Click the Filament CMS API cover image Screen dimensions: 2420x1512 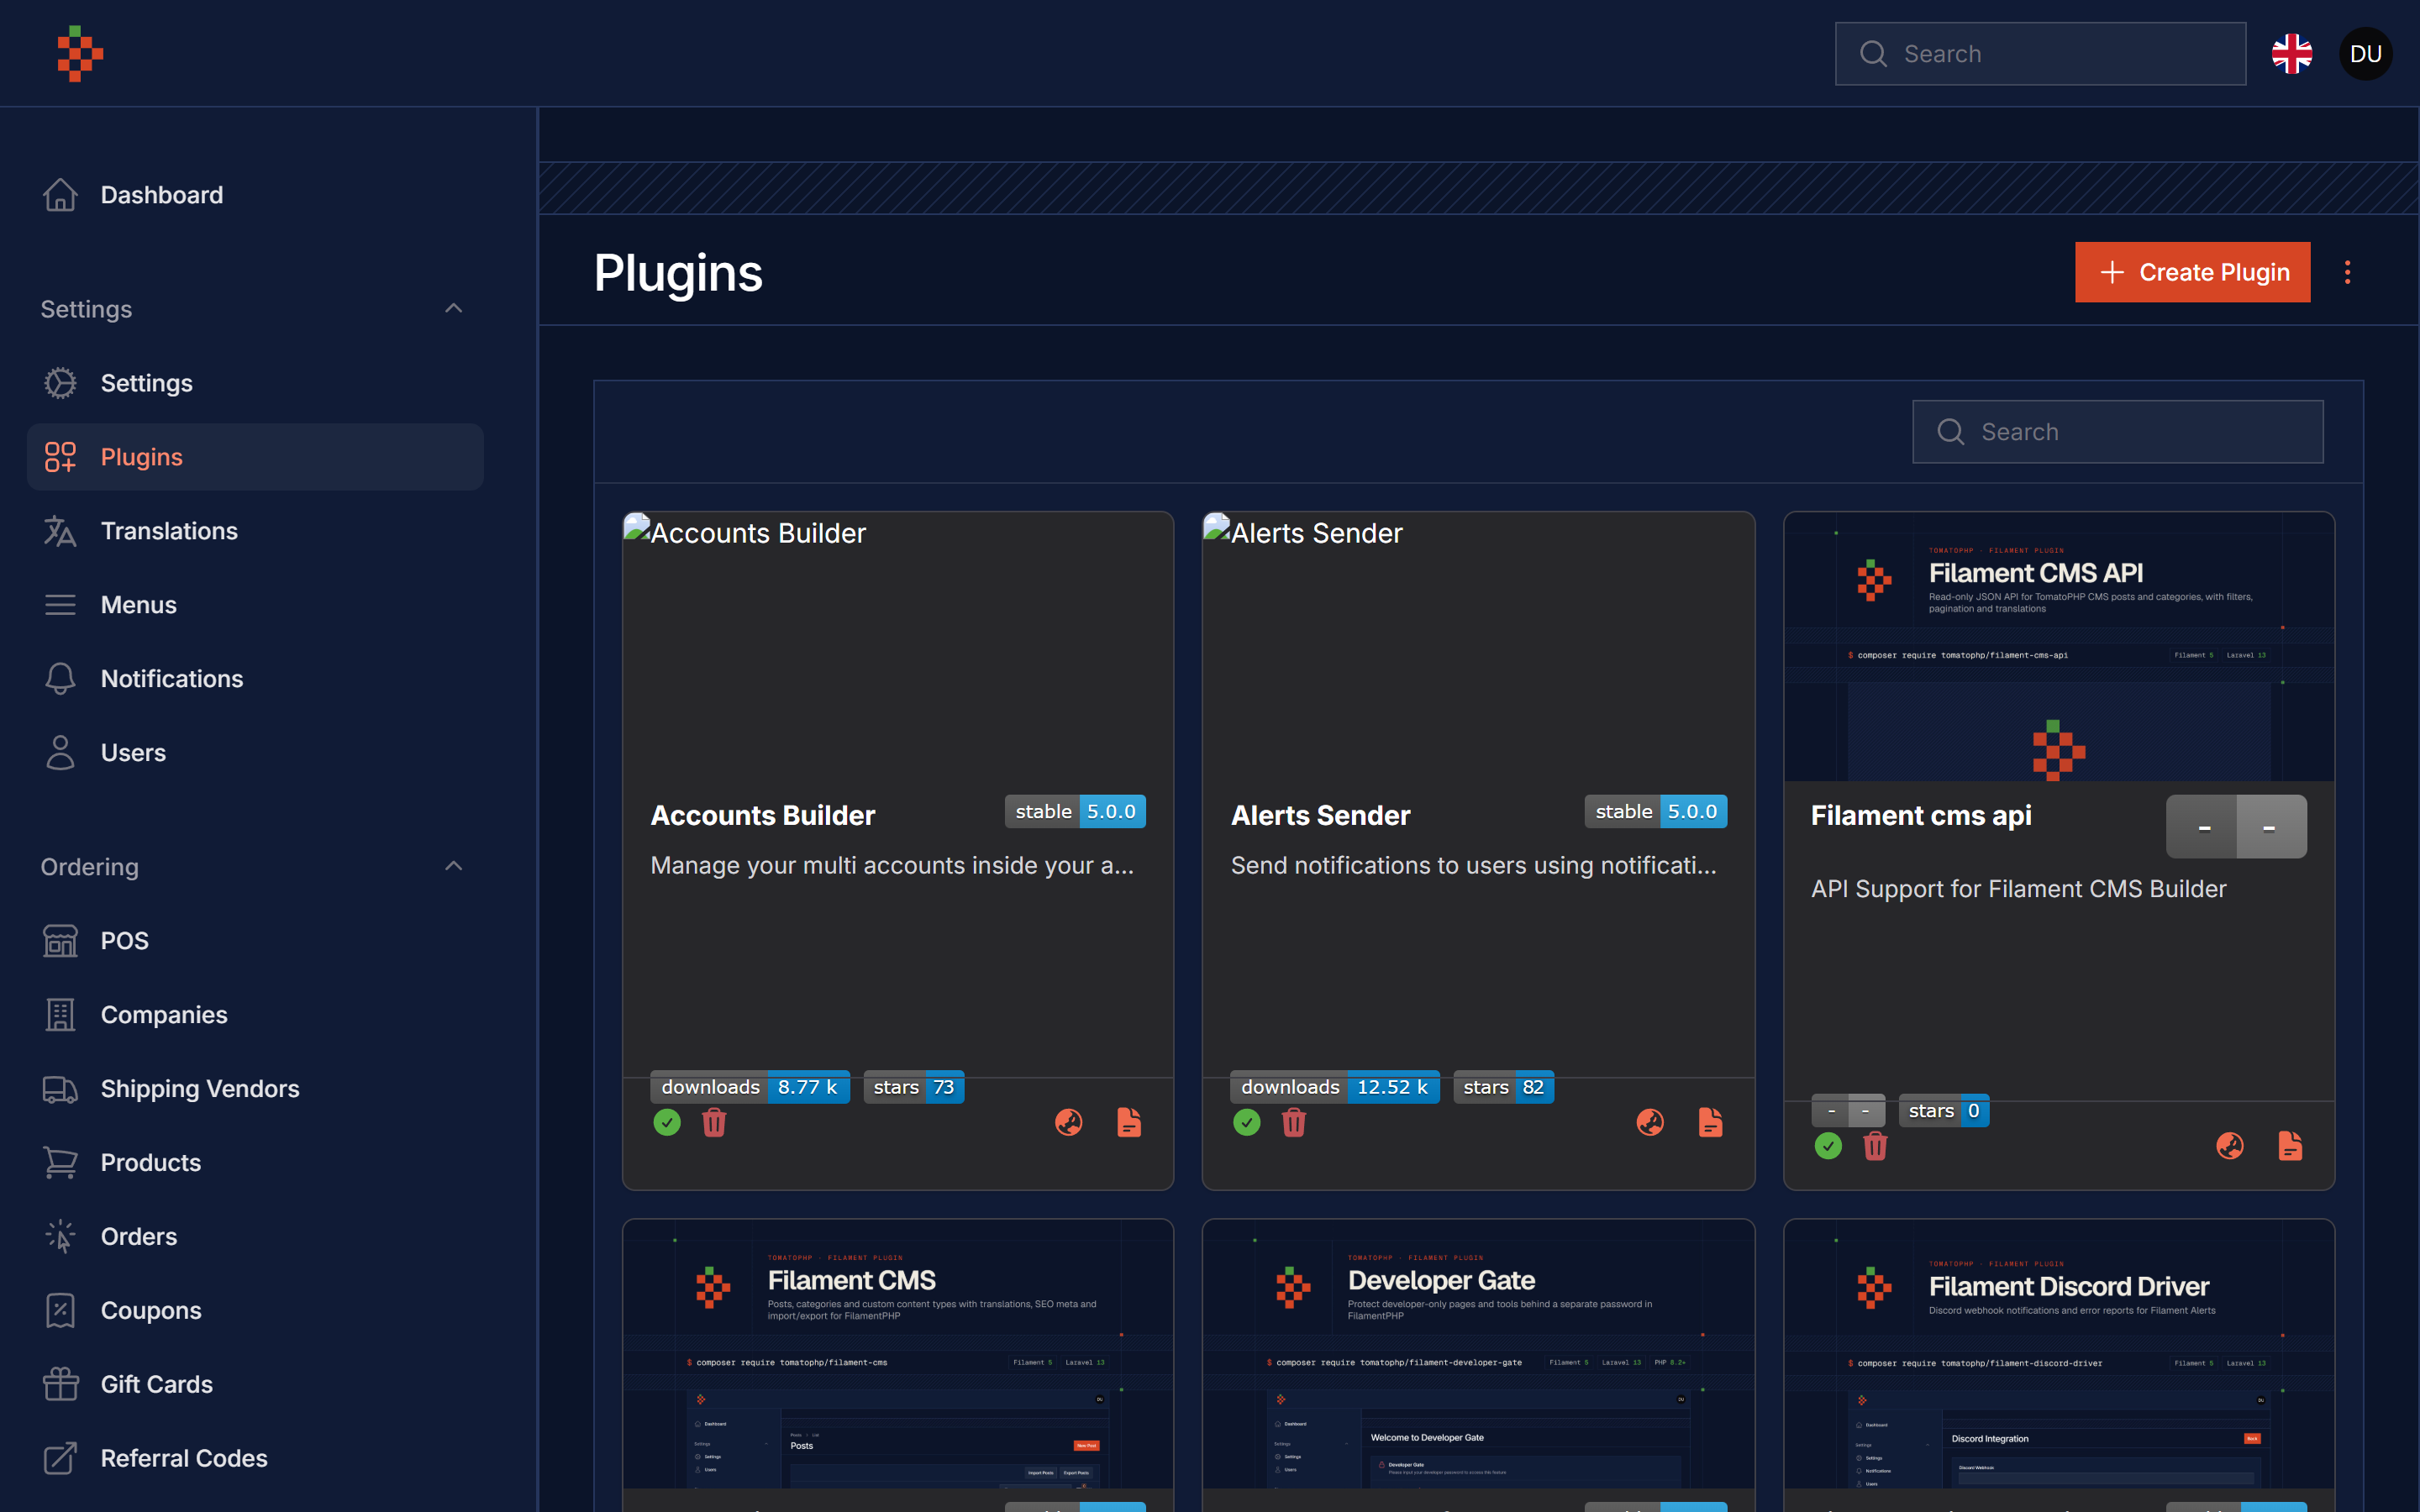point(2059,647)
